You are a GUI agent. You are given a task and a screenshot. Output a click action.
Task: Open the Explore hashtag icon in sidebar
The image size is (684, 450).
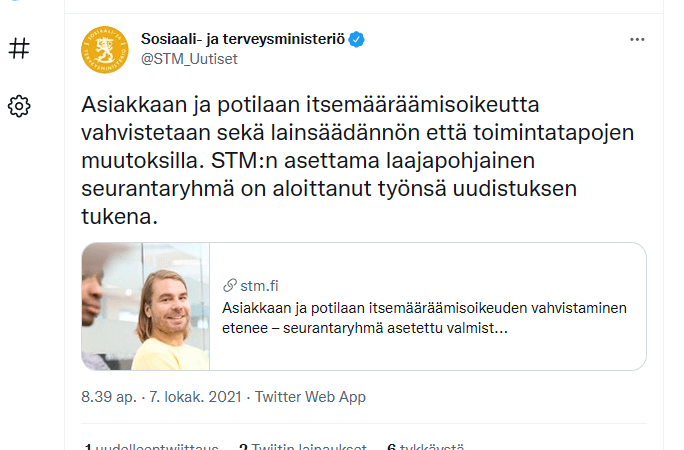click(x=19, y=49)
